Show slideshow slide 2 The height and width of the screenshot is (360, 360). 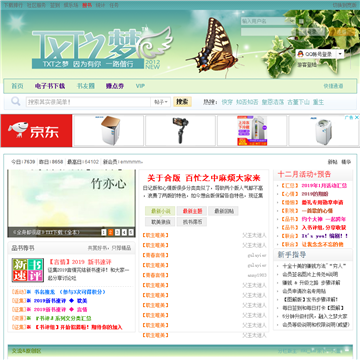pyautogui.click(x=111, y=232)
